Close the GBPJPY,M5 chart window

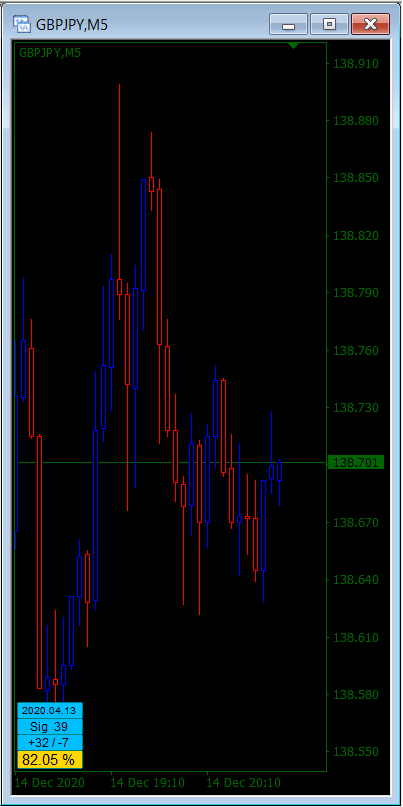pyautogui.click(x=370, y=24)
